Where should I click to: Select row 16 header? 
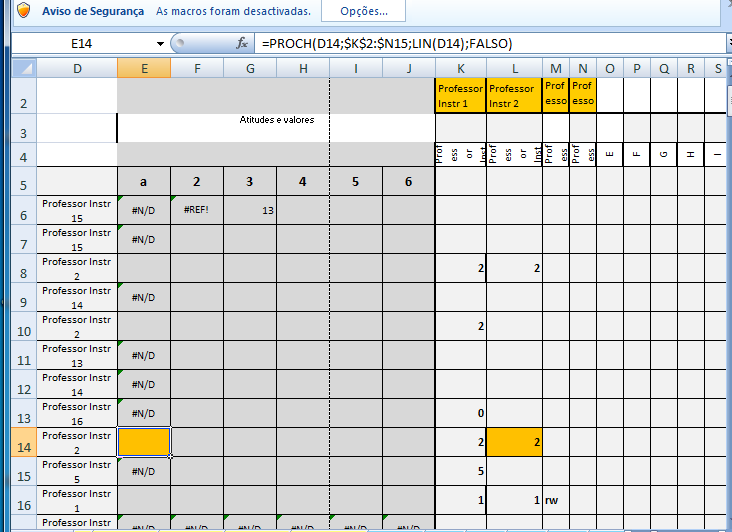click(24, 500)
